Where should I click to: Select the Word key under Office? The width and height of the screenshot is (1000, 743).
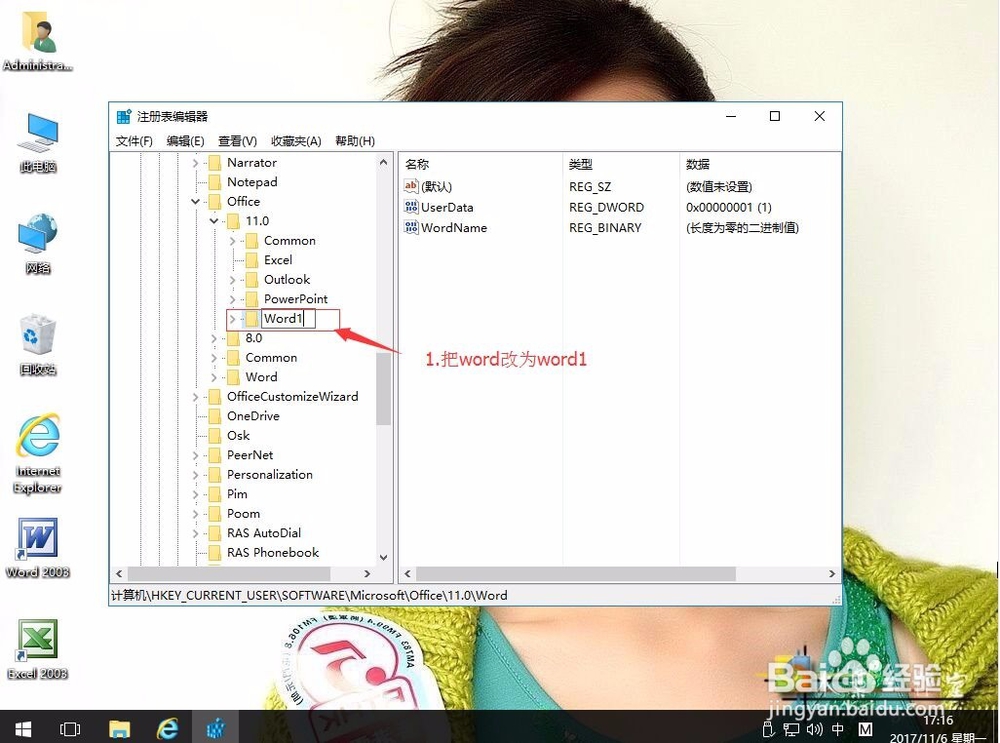(x=261, y=377)
